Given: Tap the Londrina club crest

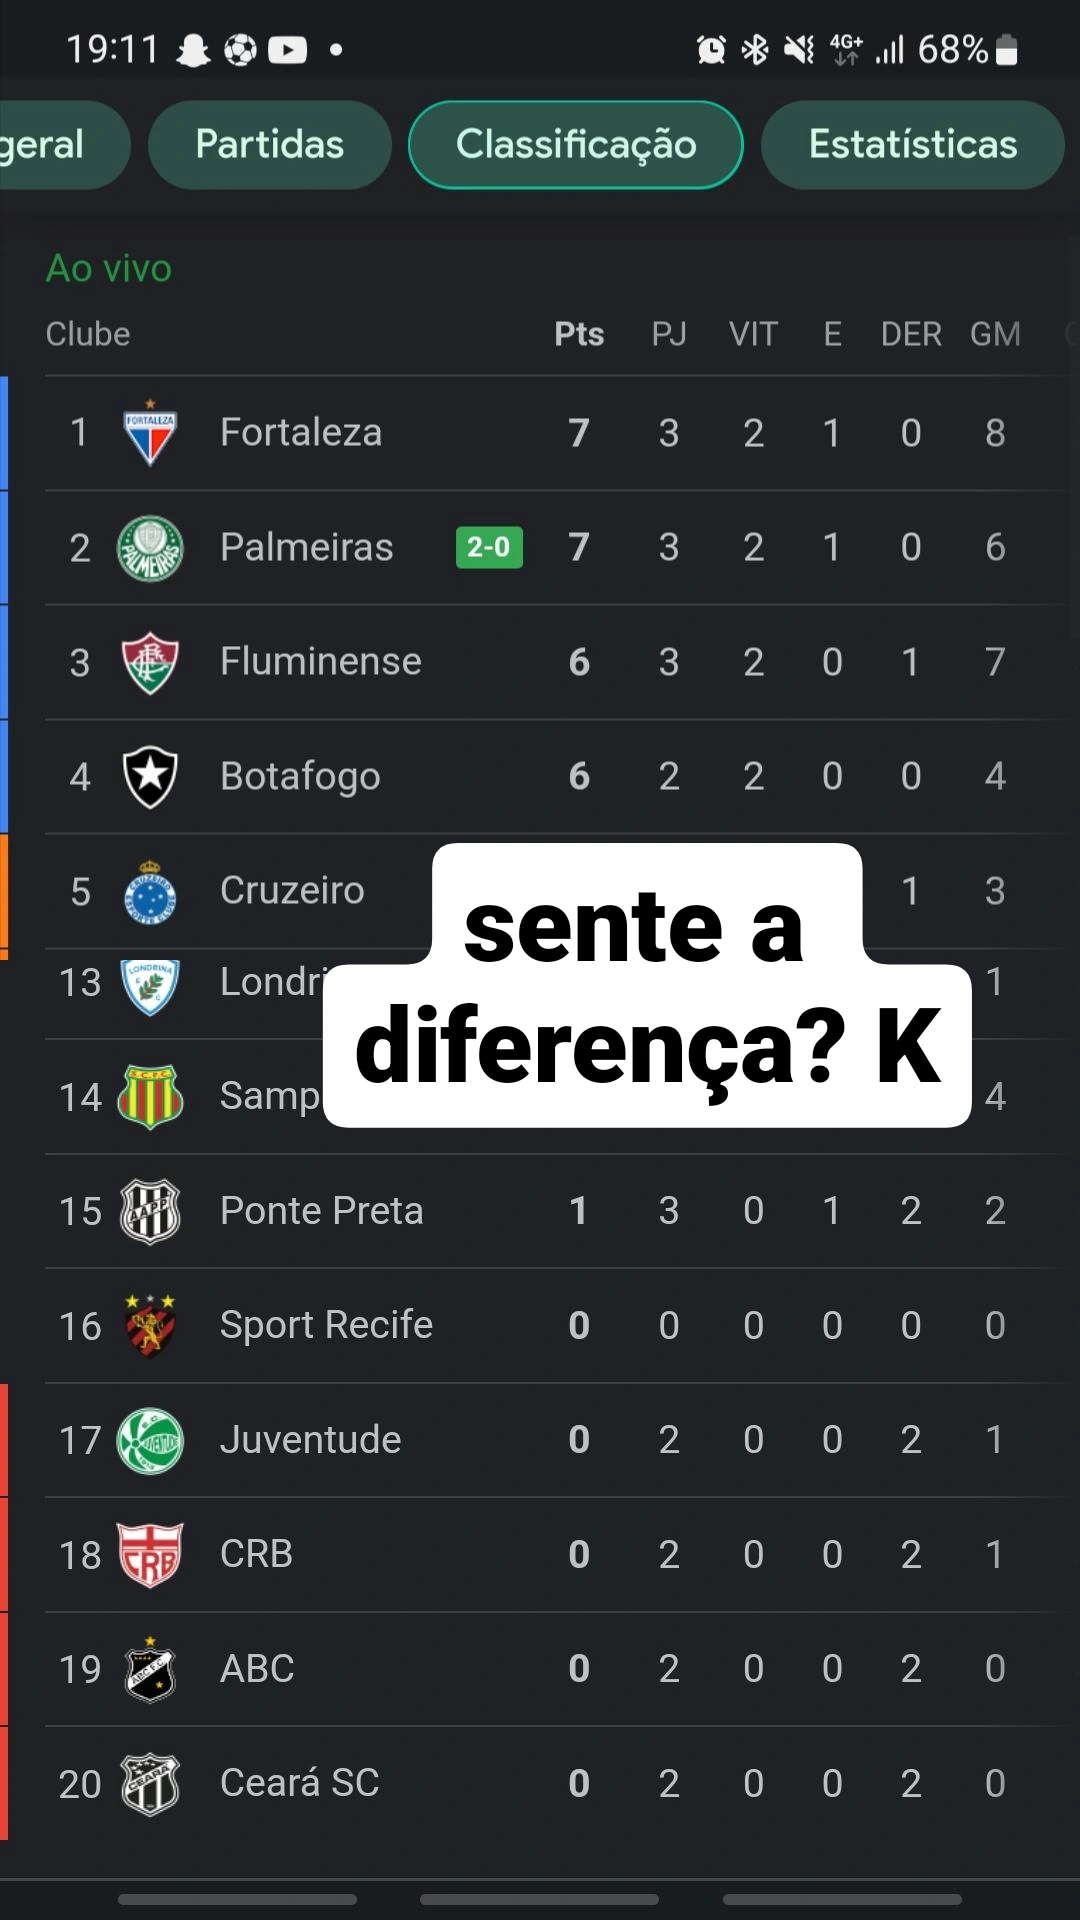Looking at the screenshot, I should (x=150, y=986).
